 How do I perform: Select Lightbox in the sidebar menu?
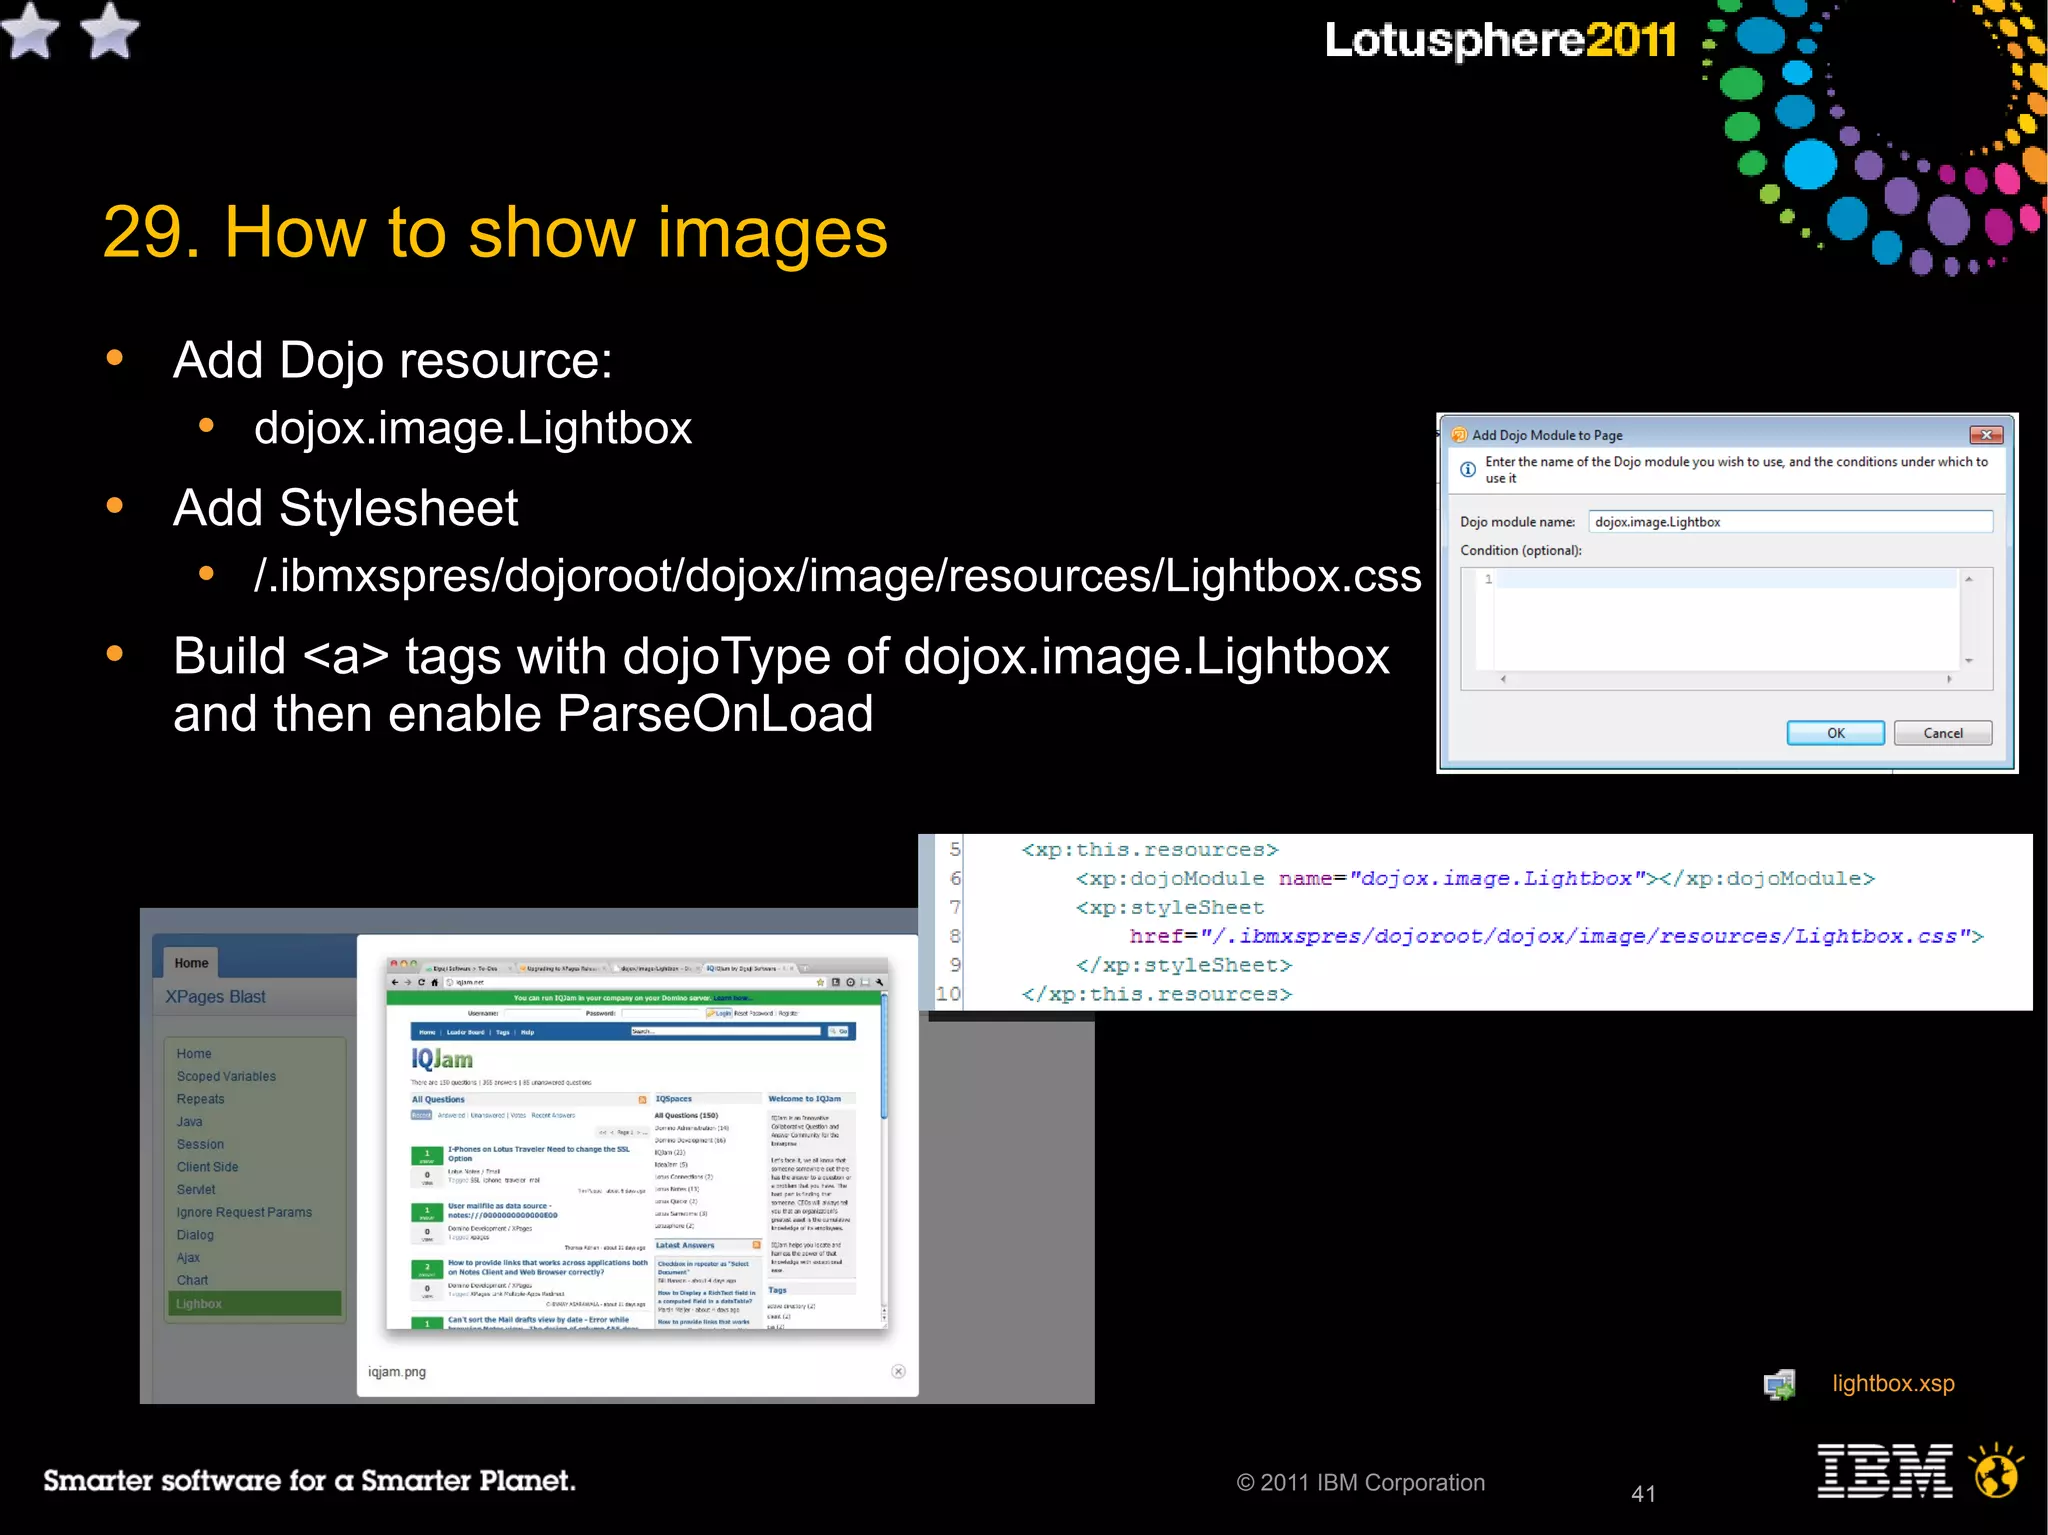(x=255, y=1304)
